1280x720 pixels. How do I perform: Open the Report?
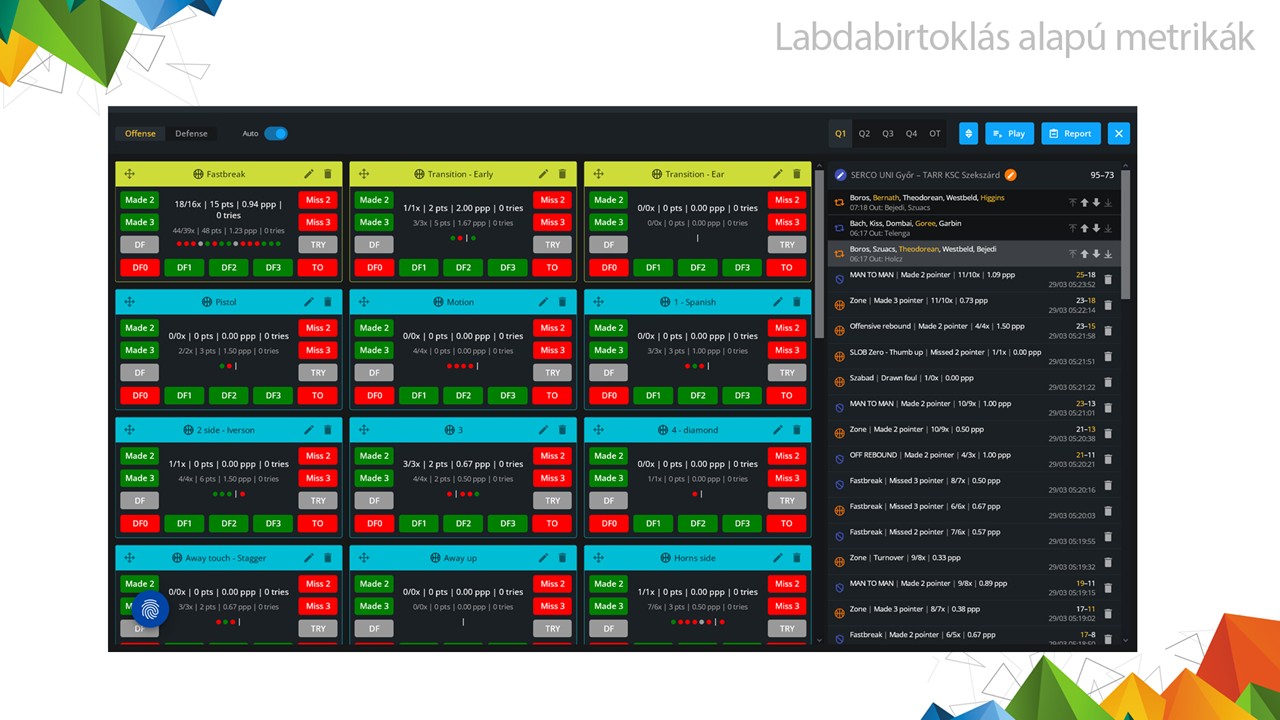(x=1070, y=133)
